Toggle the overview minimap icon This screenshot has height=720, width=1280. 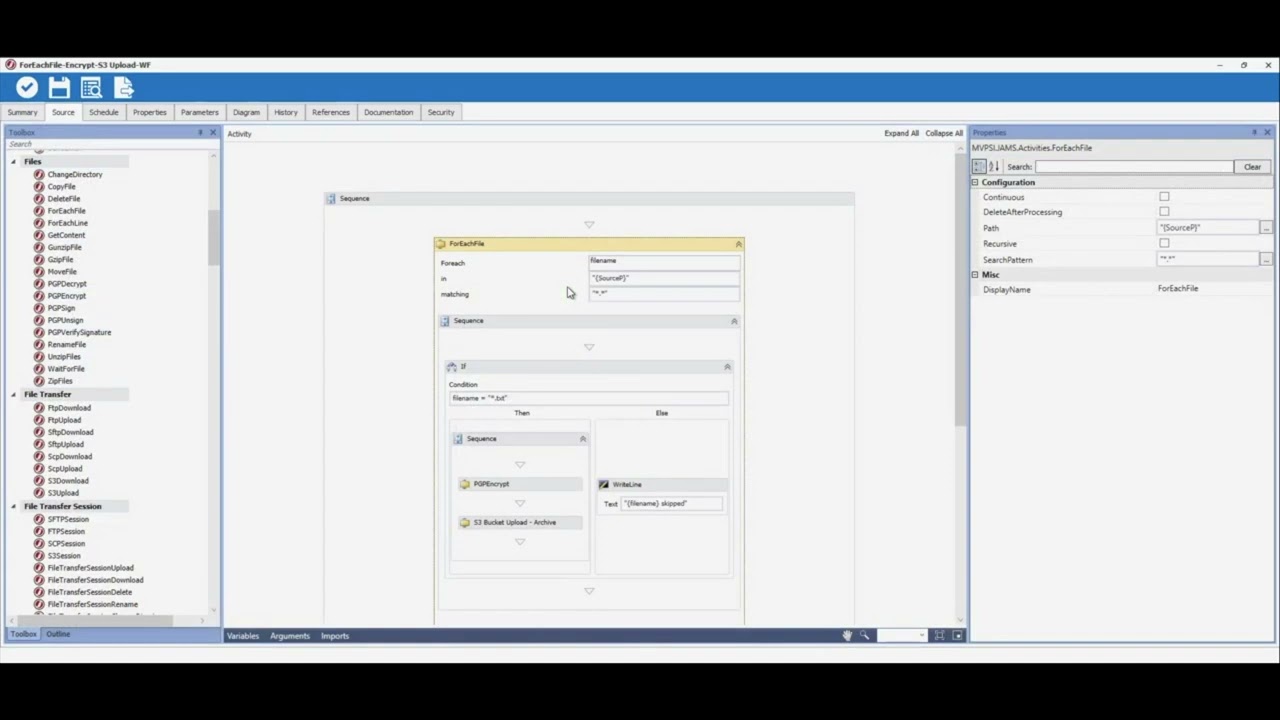957,635
